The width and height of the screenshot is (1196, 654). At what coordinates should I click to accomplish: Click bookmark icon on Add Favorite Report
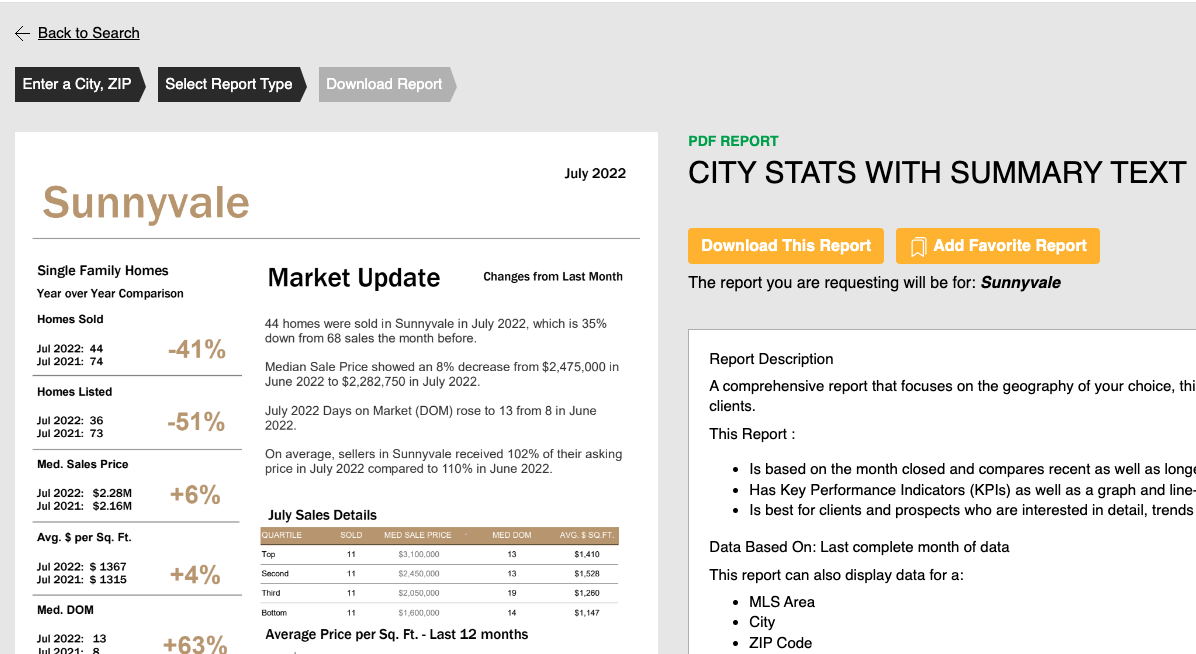[918, 246]
